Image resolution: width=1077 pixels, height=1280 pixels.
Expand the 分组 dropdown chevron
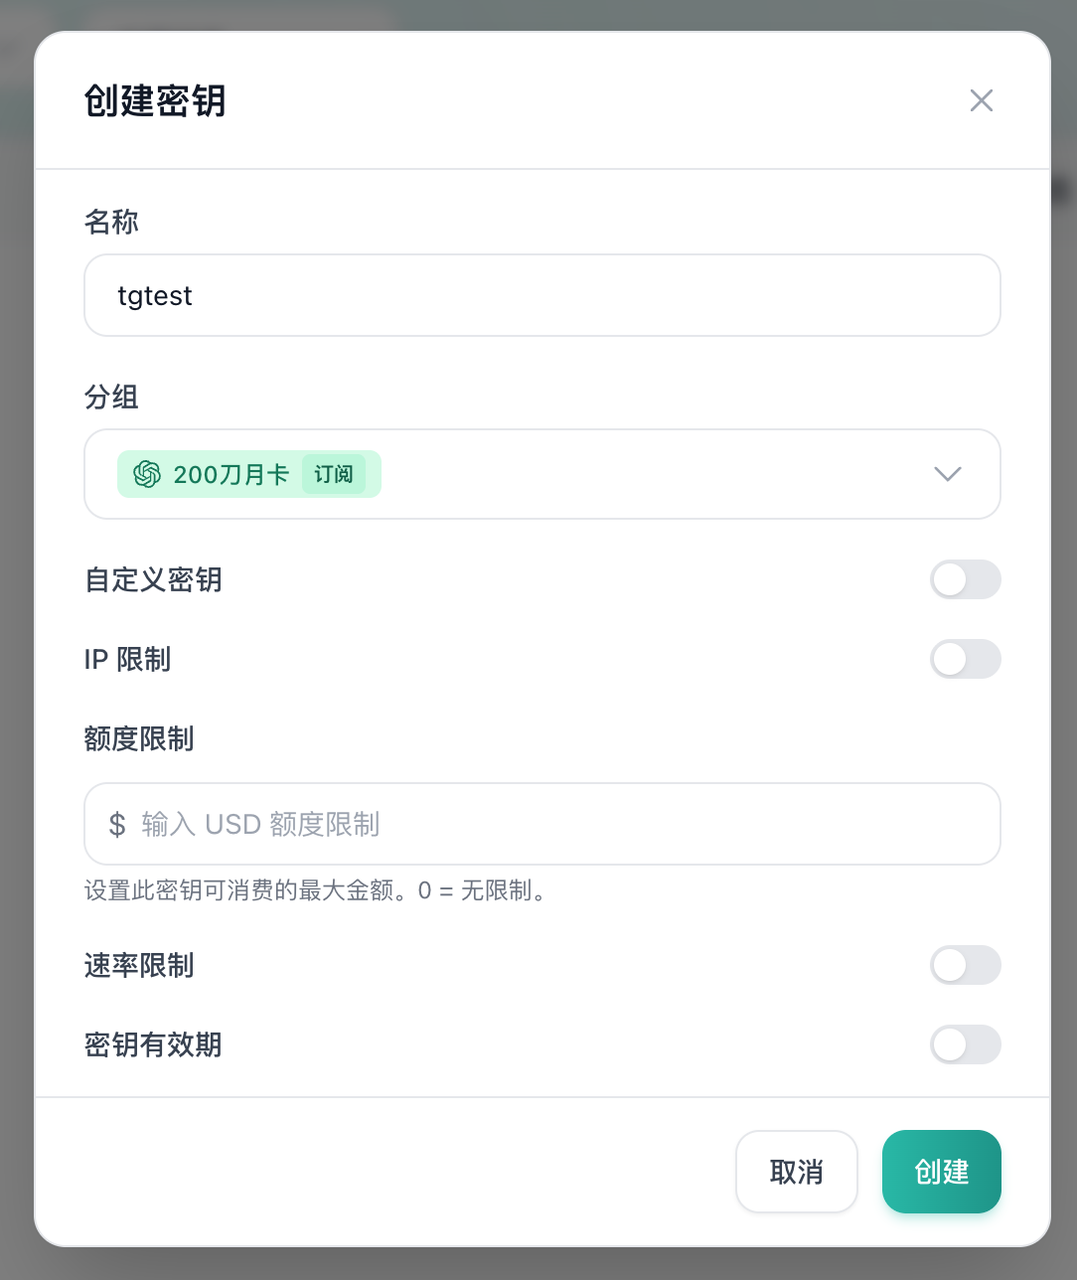947,474
